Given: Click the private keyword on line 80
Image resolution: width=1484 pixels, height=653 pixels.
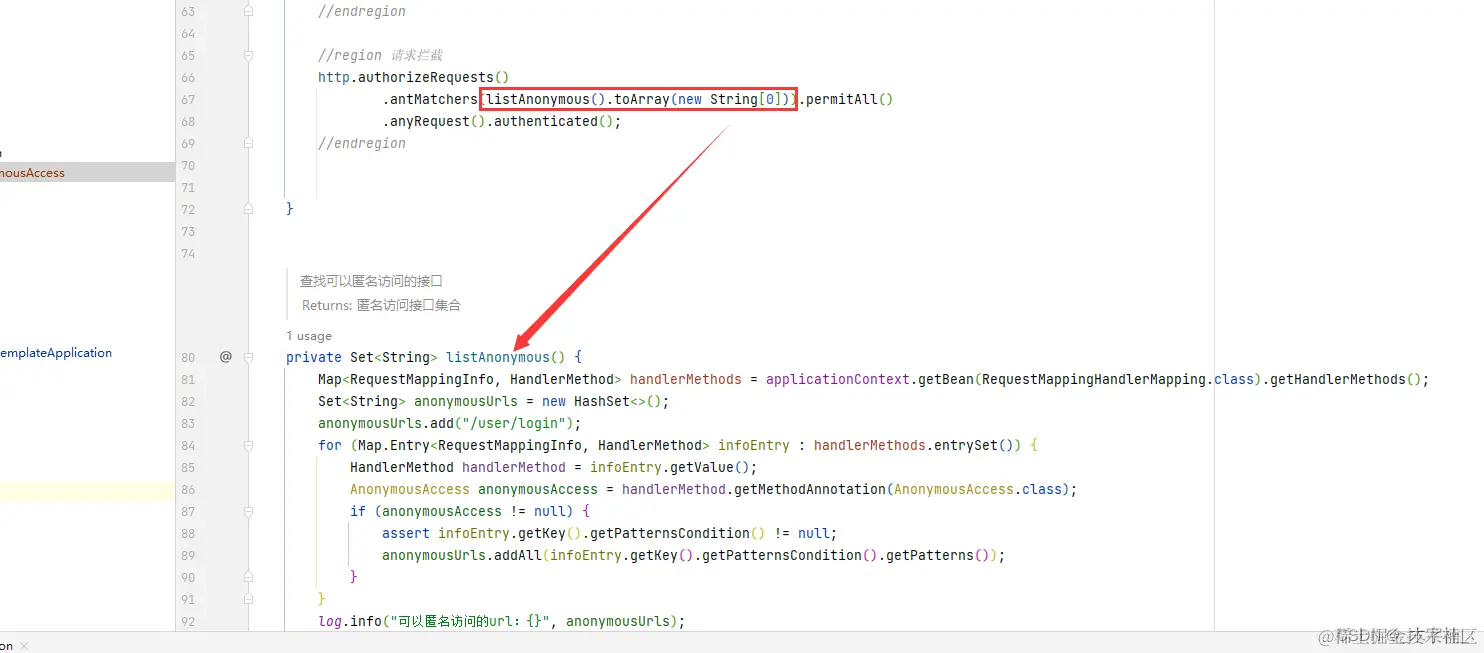Looking at the screenshot, I should [314, 357].
